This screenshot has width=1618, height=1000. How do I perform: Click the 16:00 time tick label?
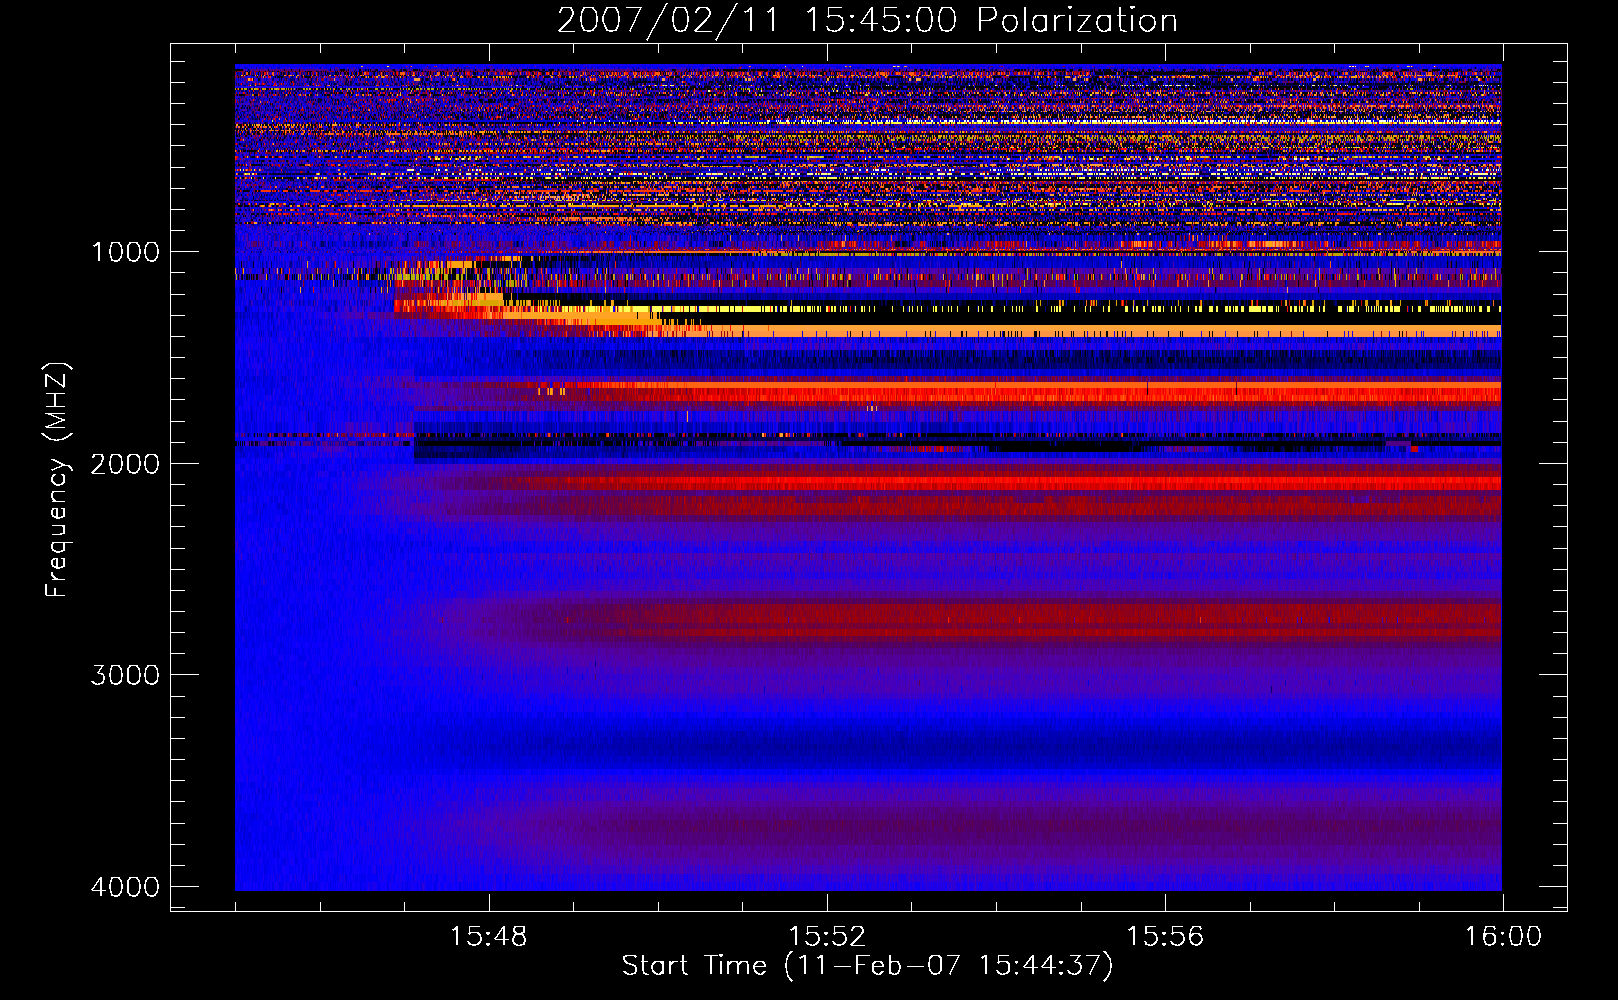coord(1503,937)
